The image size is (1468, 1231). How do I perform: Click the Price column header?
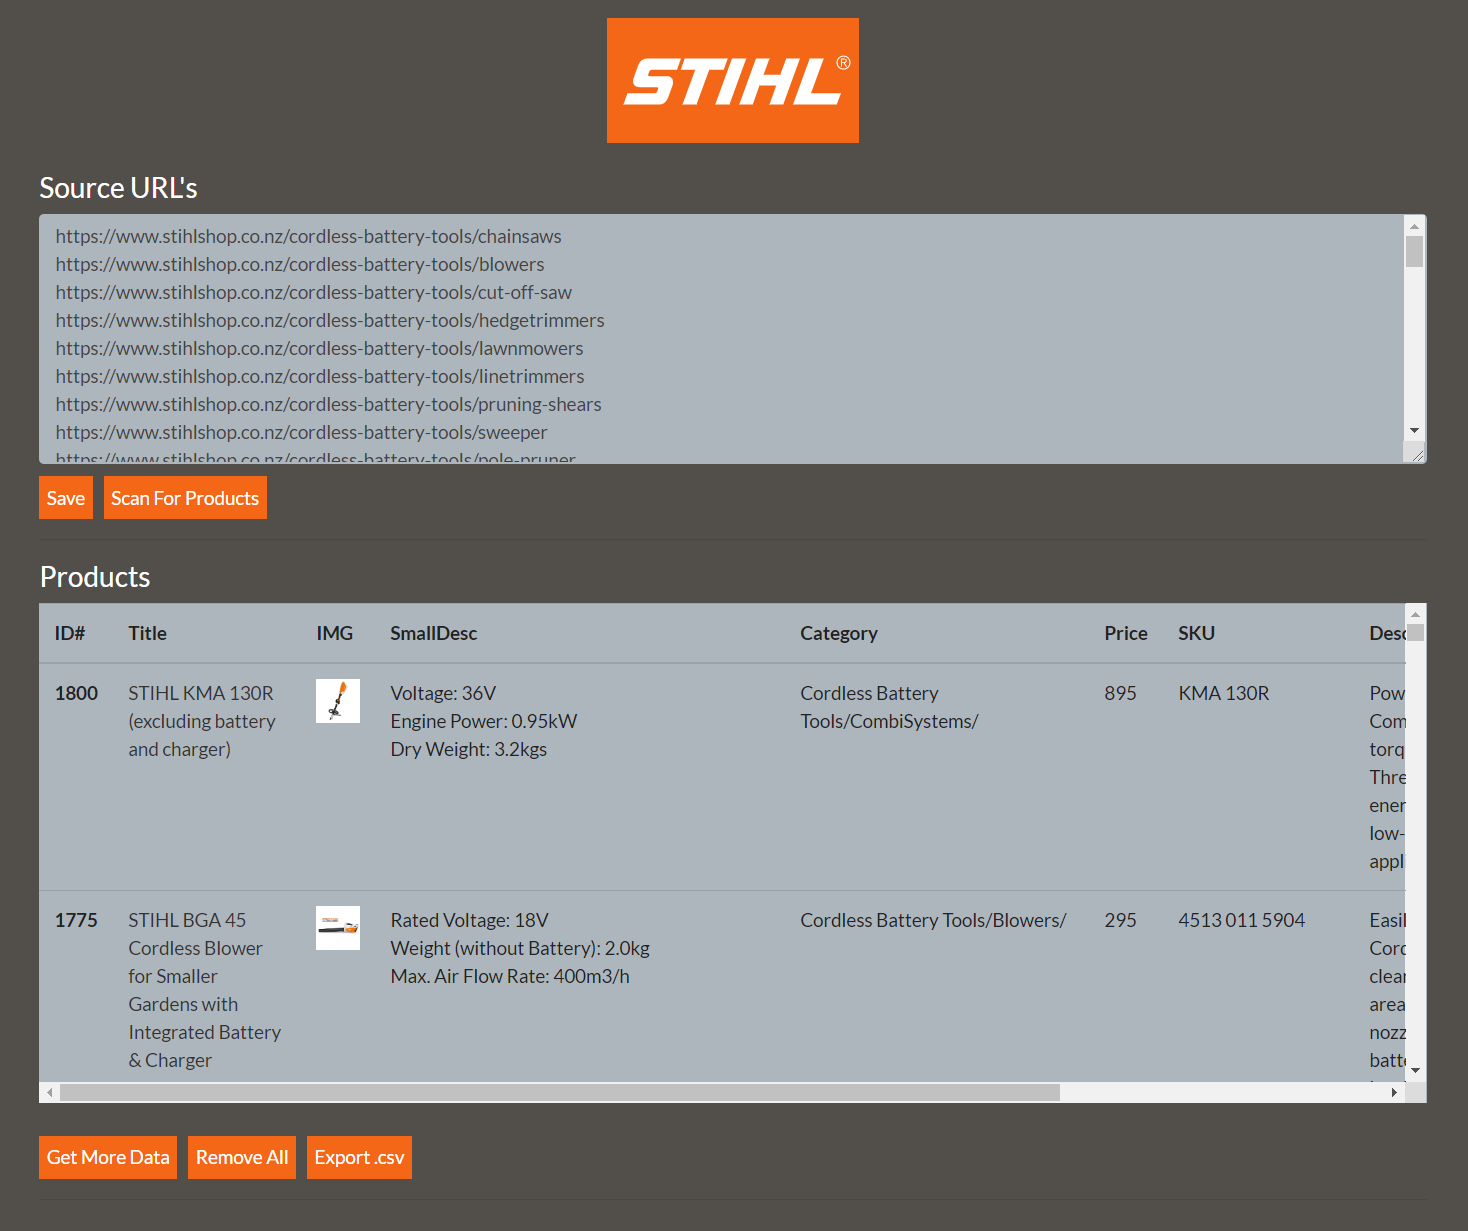point(1125,633)
